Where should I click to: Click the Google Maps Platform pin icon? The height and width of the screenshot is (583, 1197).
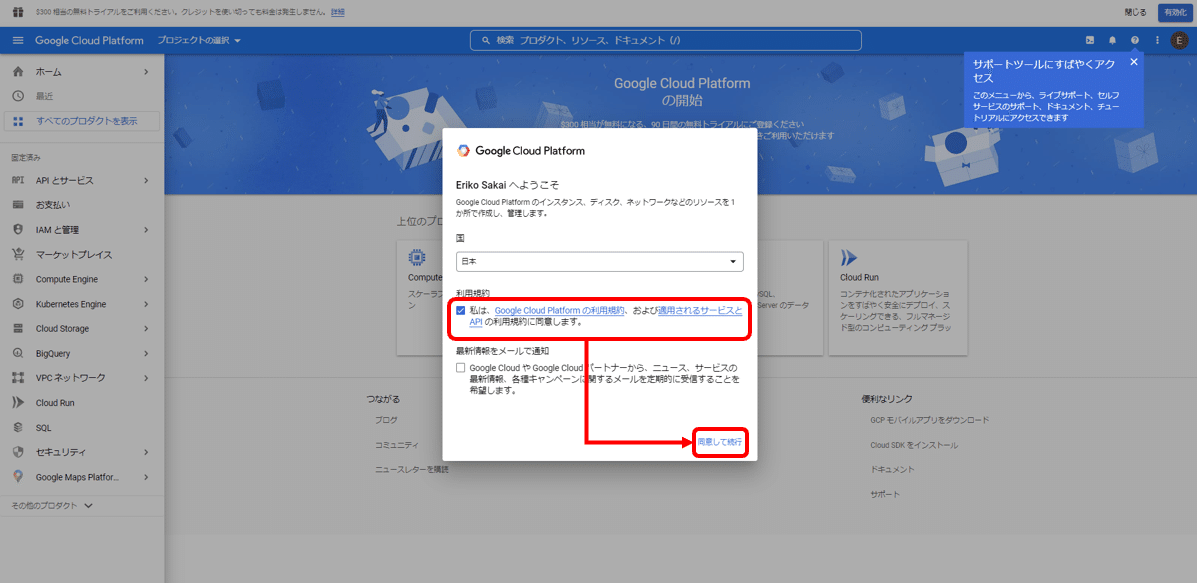[x=18, y=477]
